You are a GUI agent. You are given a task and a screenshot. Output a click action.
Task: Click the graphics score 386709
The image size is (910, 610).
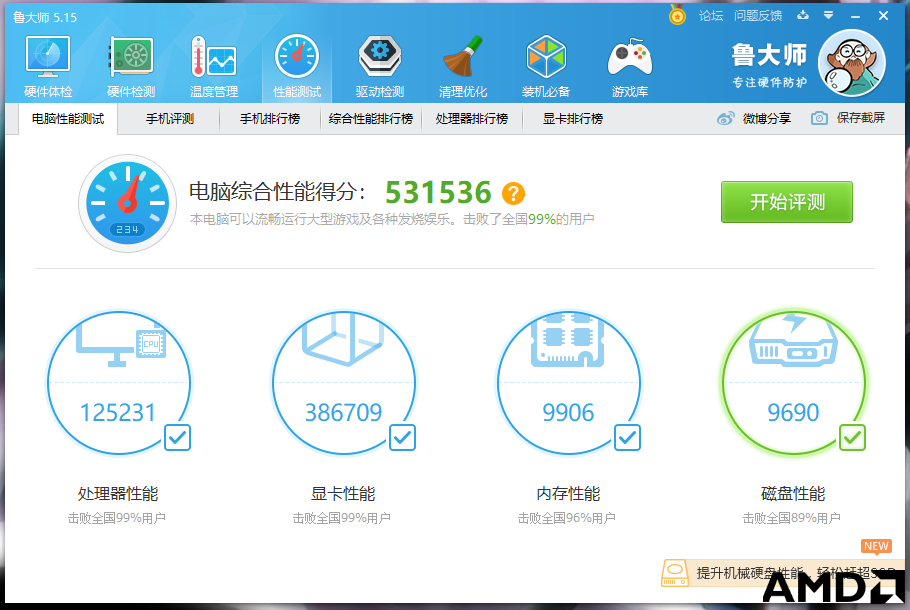coord(343,413)
